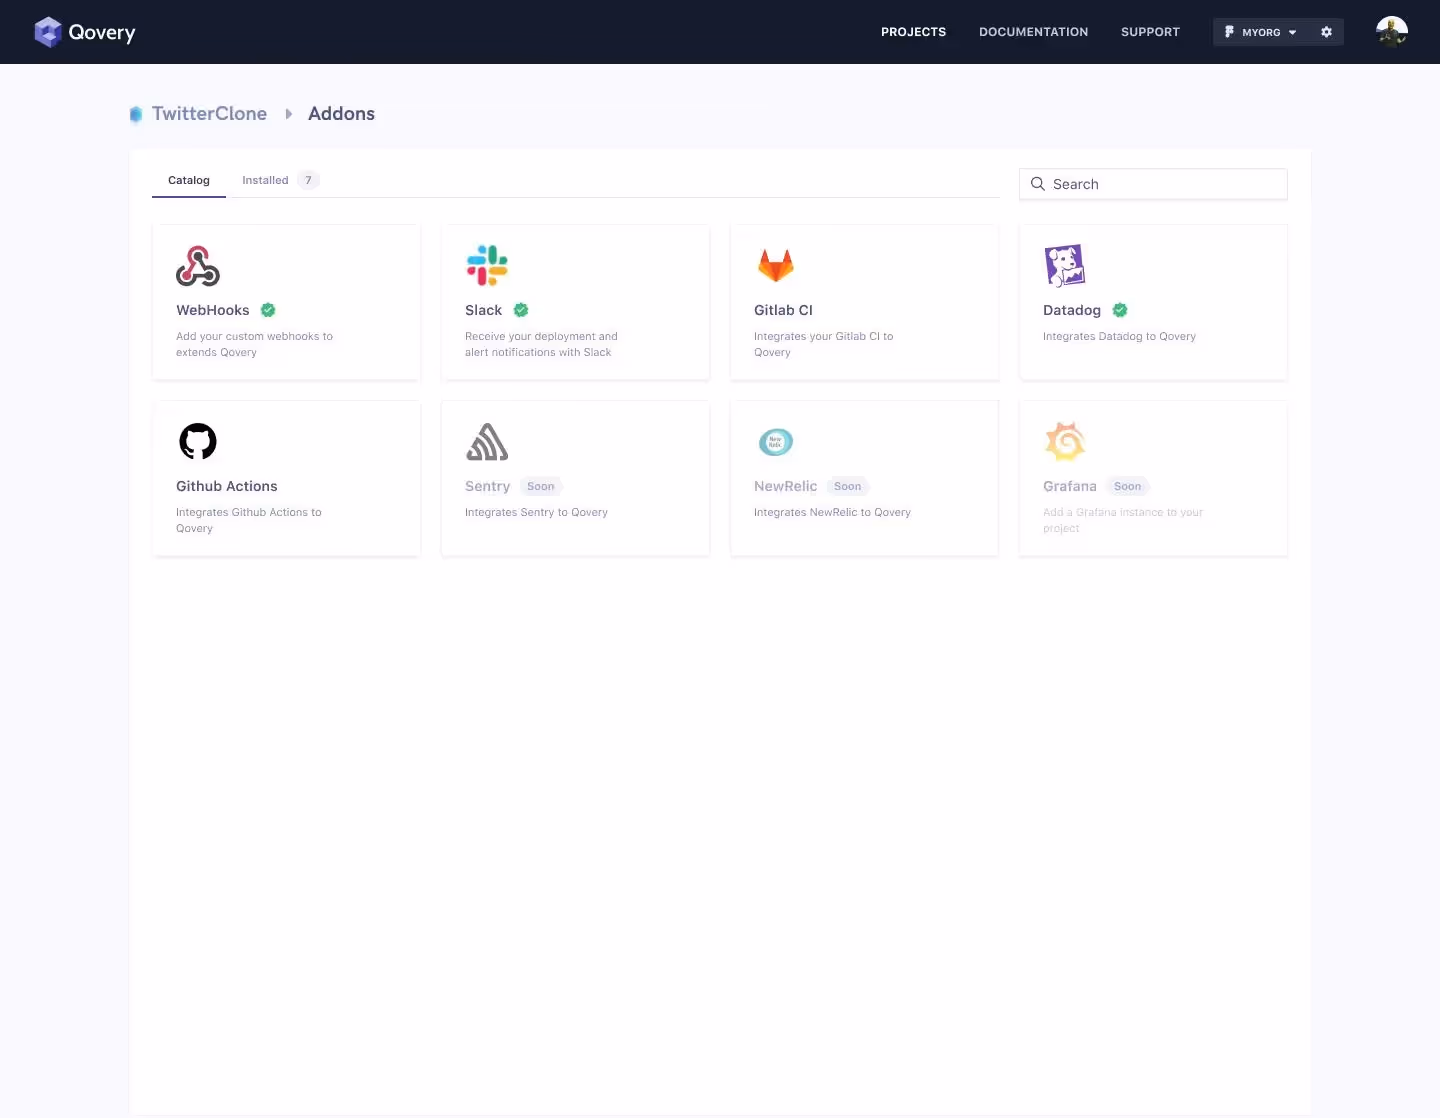Click the Addons breadcrumb title
The width and height of the screenshot is (1440, 1118).
click(341, 114)
